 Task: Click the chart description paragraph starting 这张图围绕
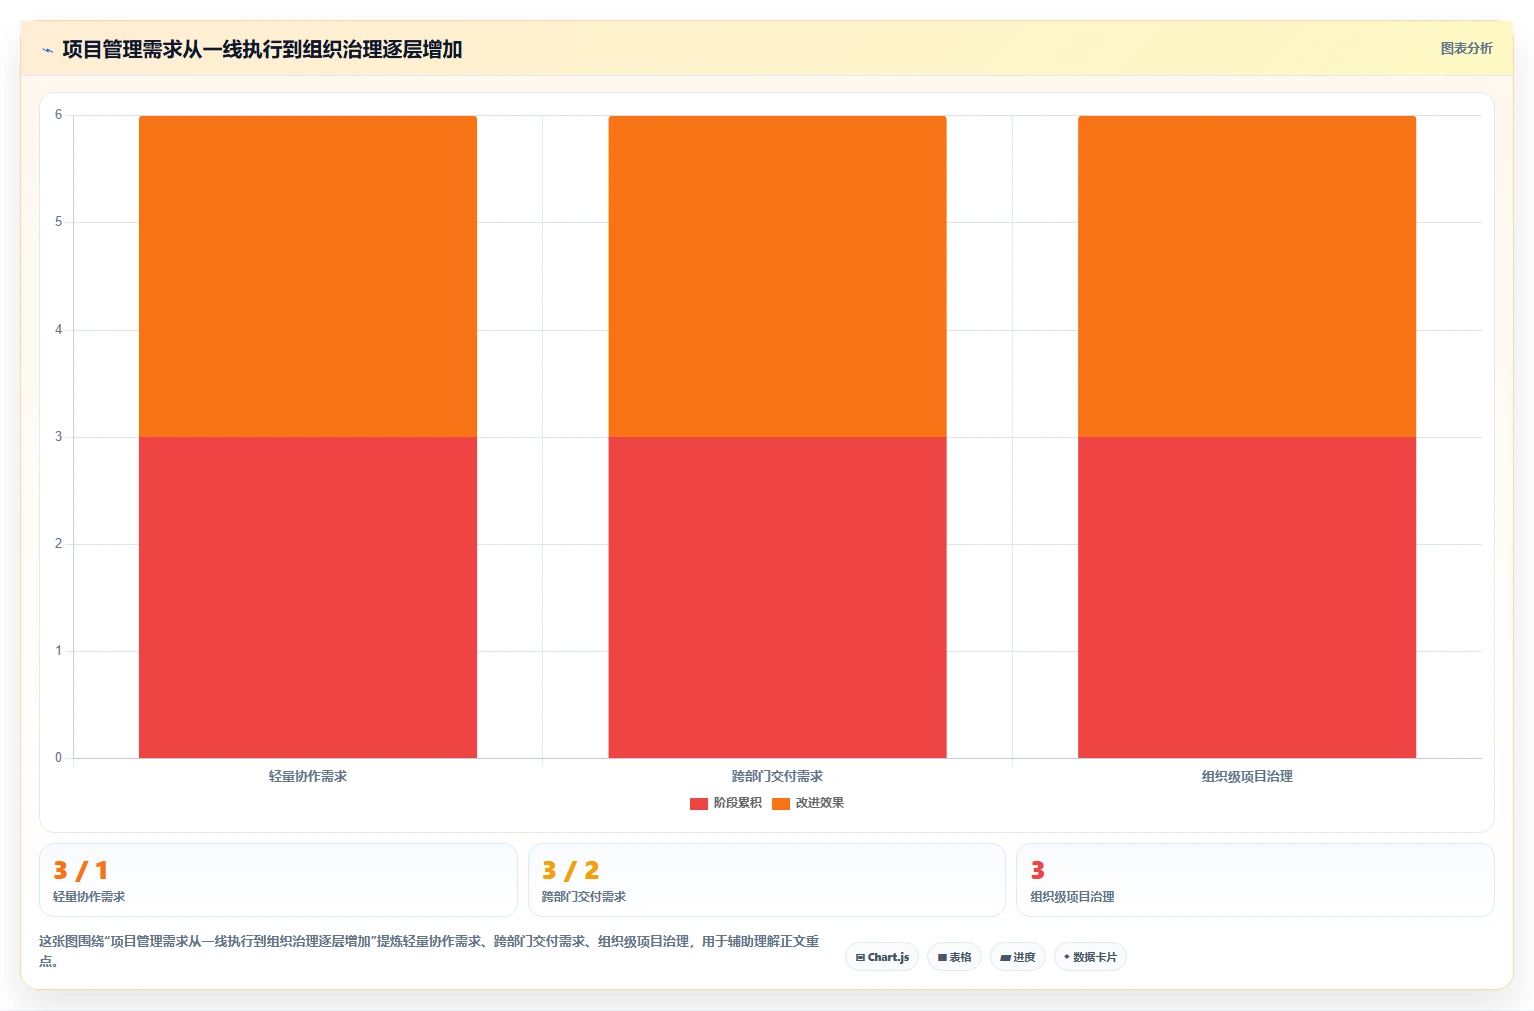(430, 951)
